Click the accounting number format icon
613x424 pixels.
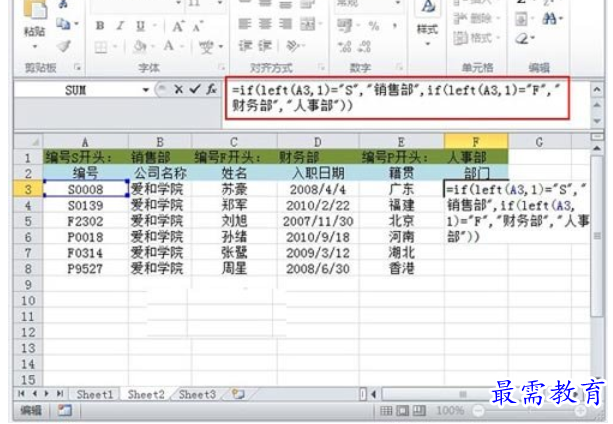pos(344,26)
